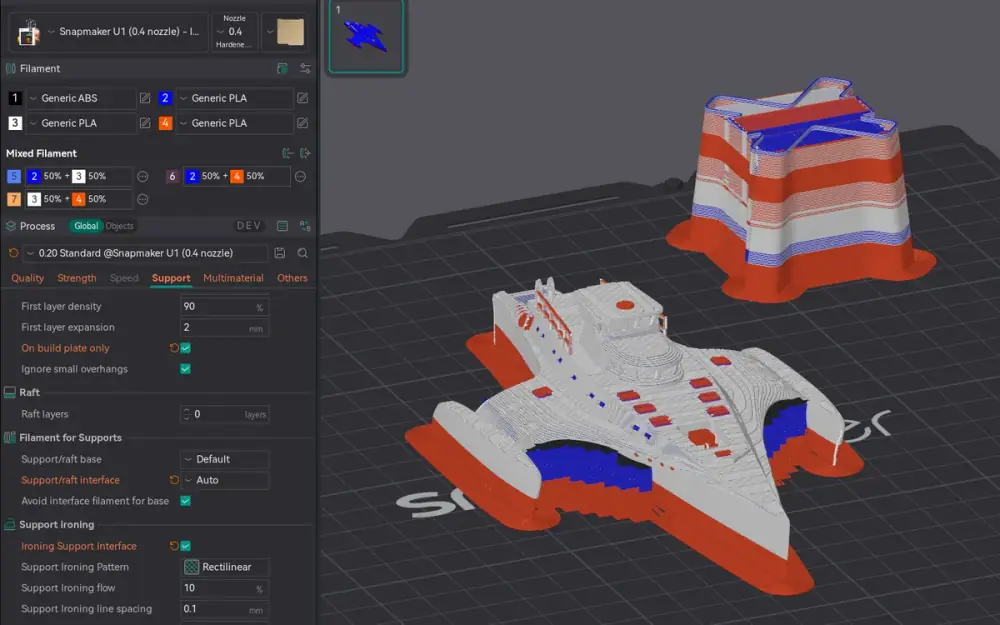Switch to the Quality tab

click(27, 278)
